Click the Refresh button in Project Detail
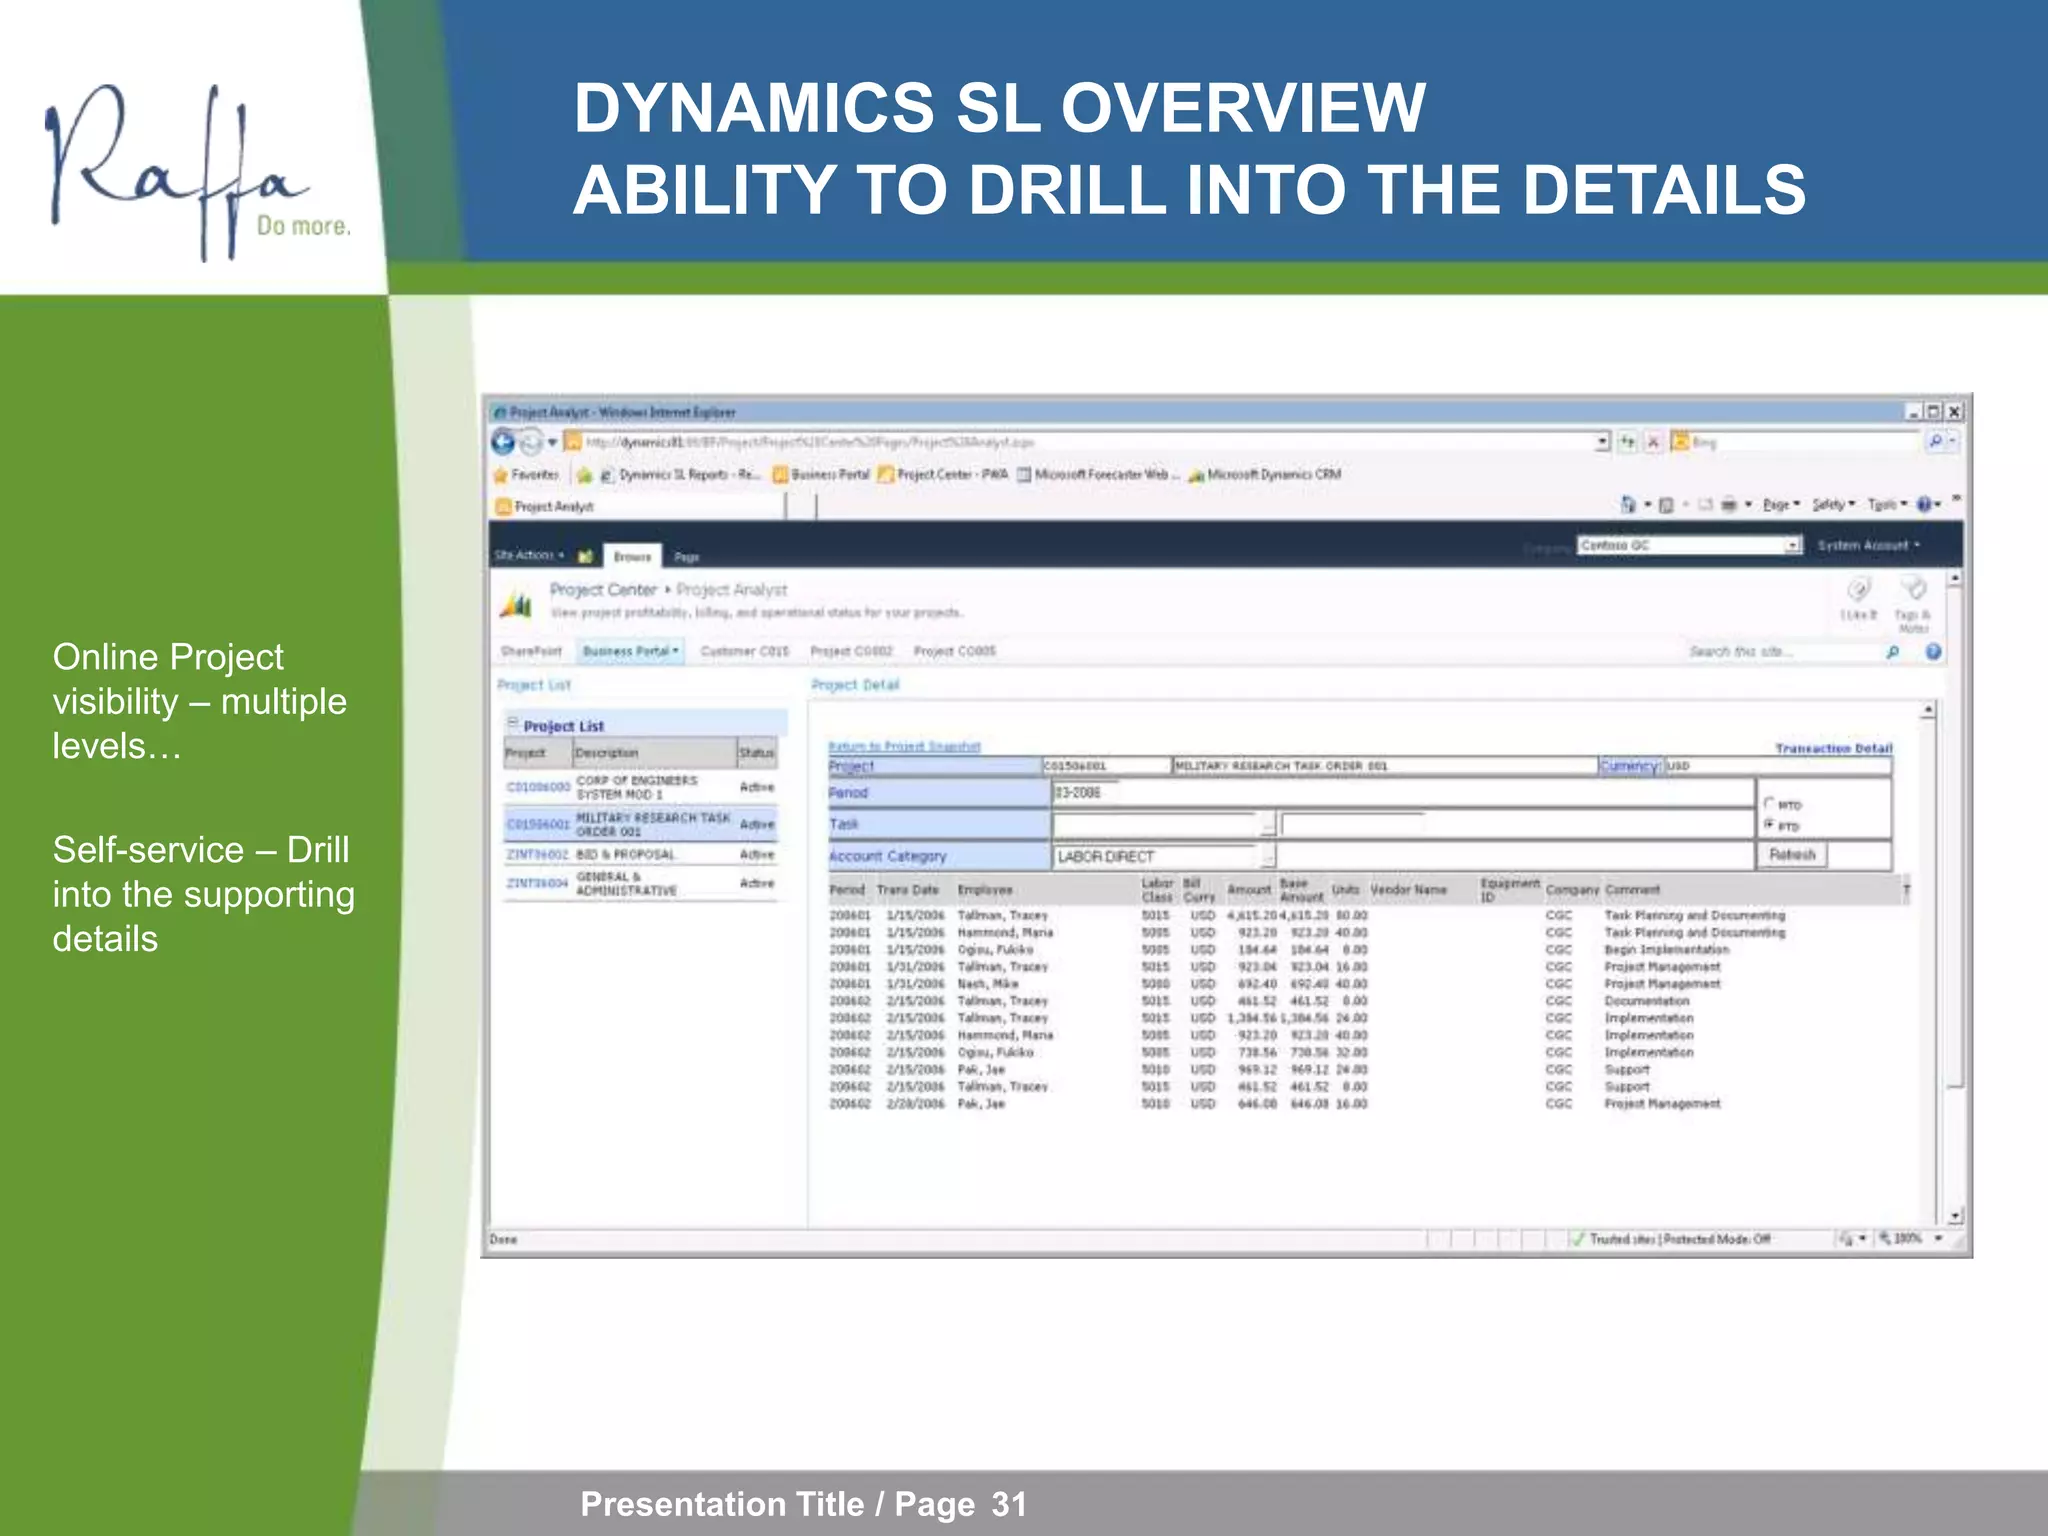The image size is (2048, 1536). (1792, 855)
